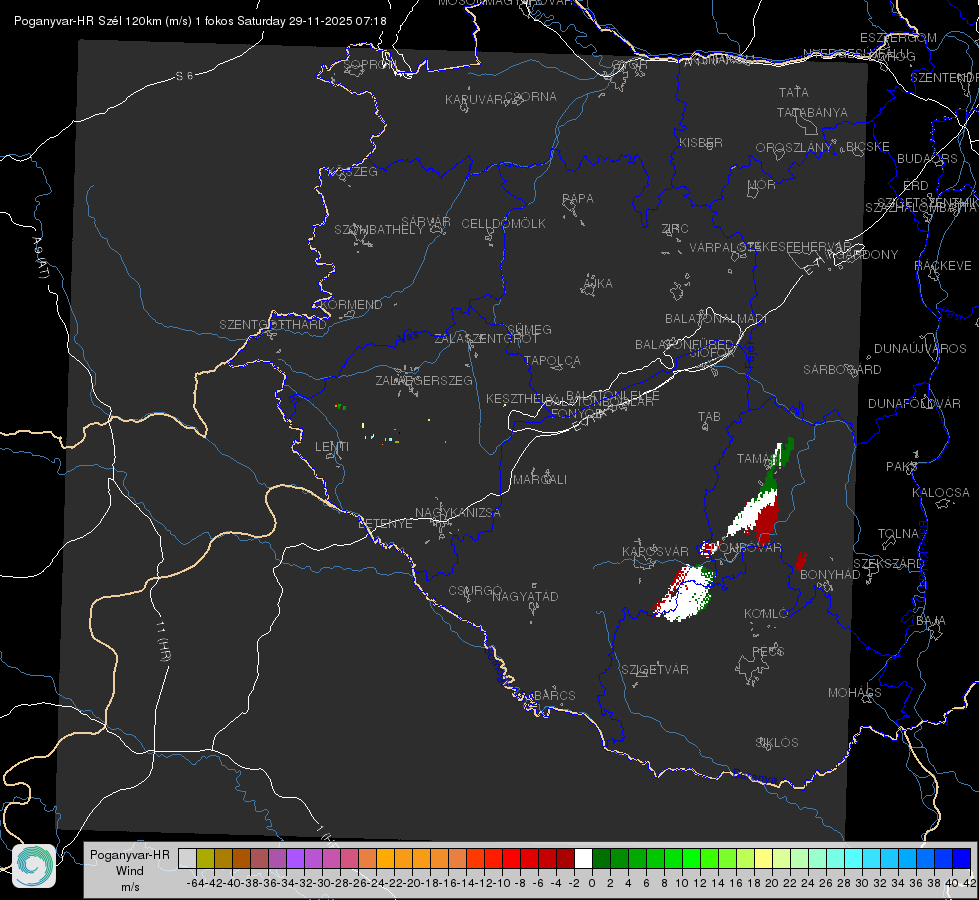979x900 pixels.
Task: Click the ZALAEGERSZEG city label
Action: click(424, 380)
